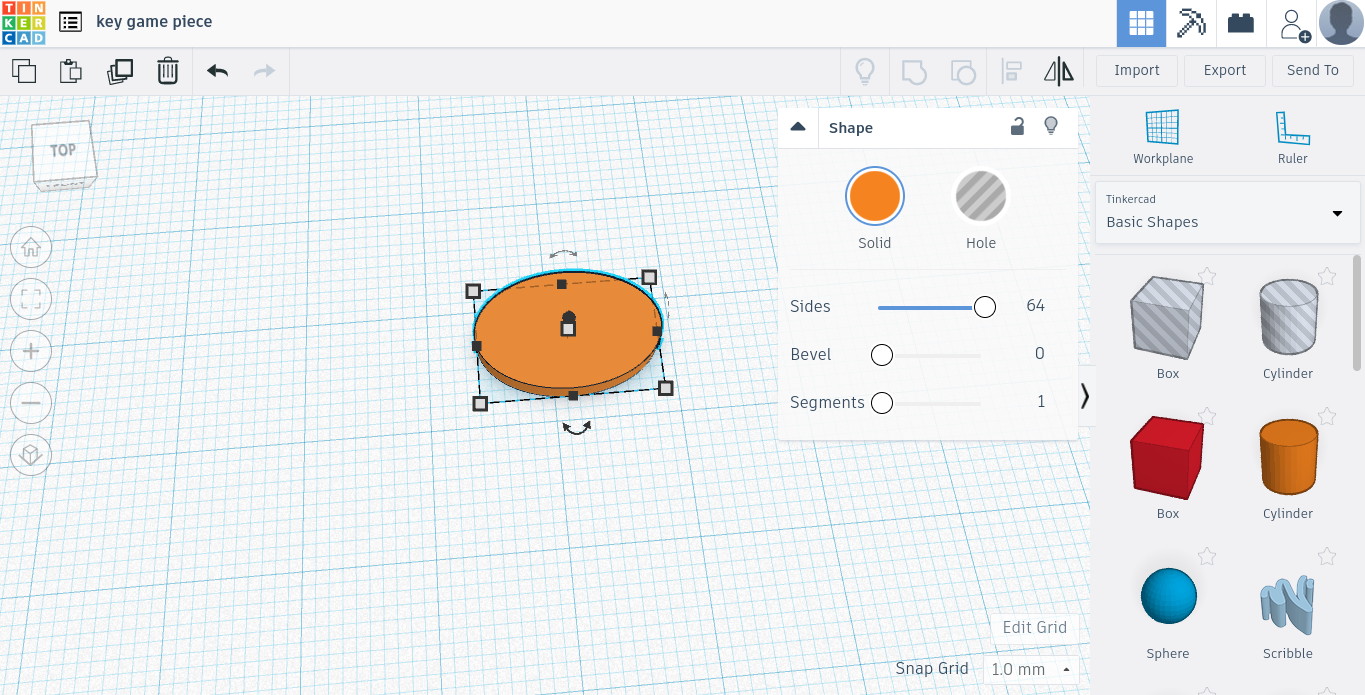Collapse the Shape panel arrow
This screenshot has height=695, width=1365.
coord(798,127)
